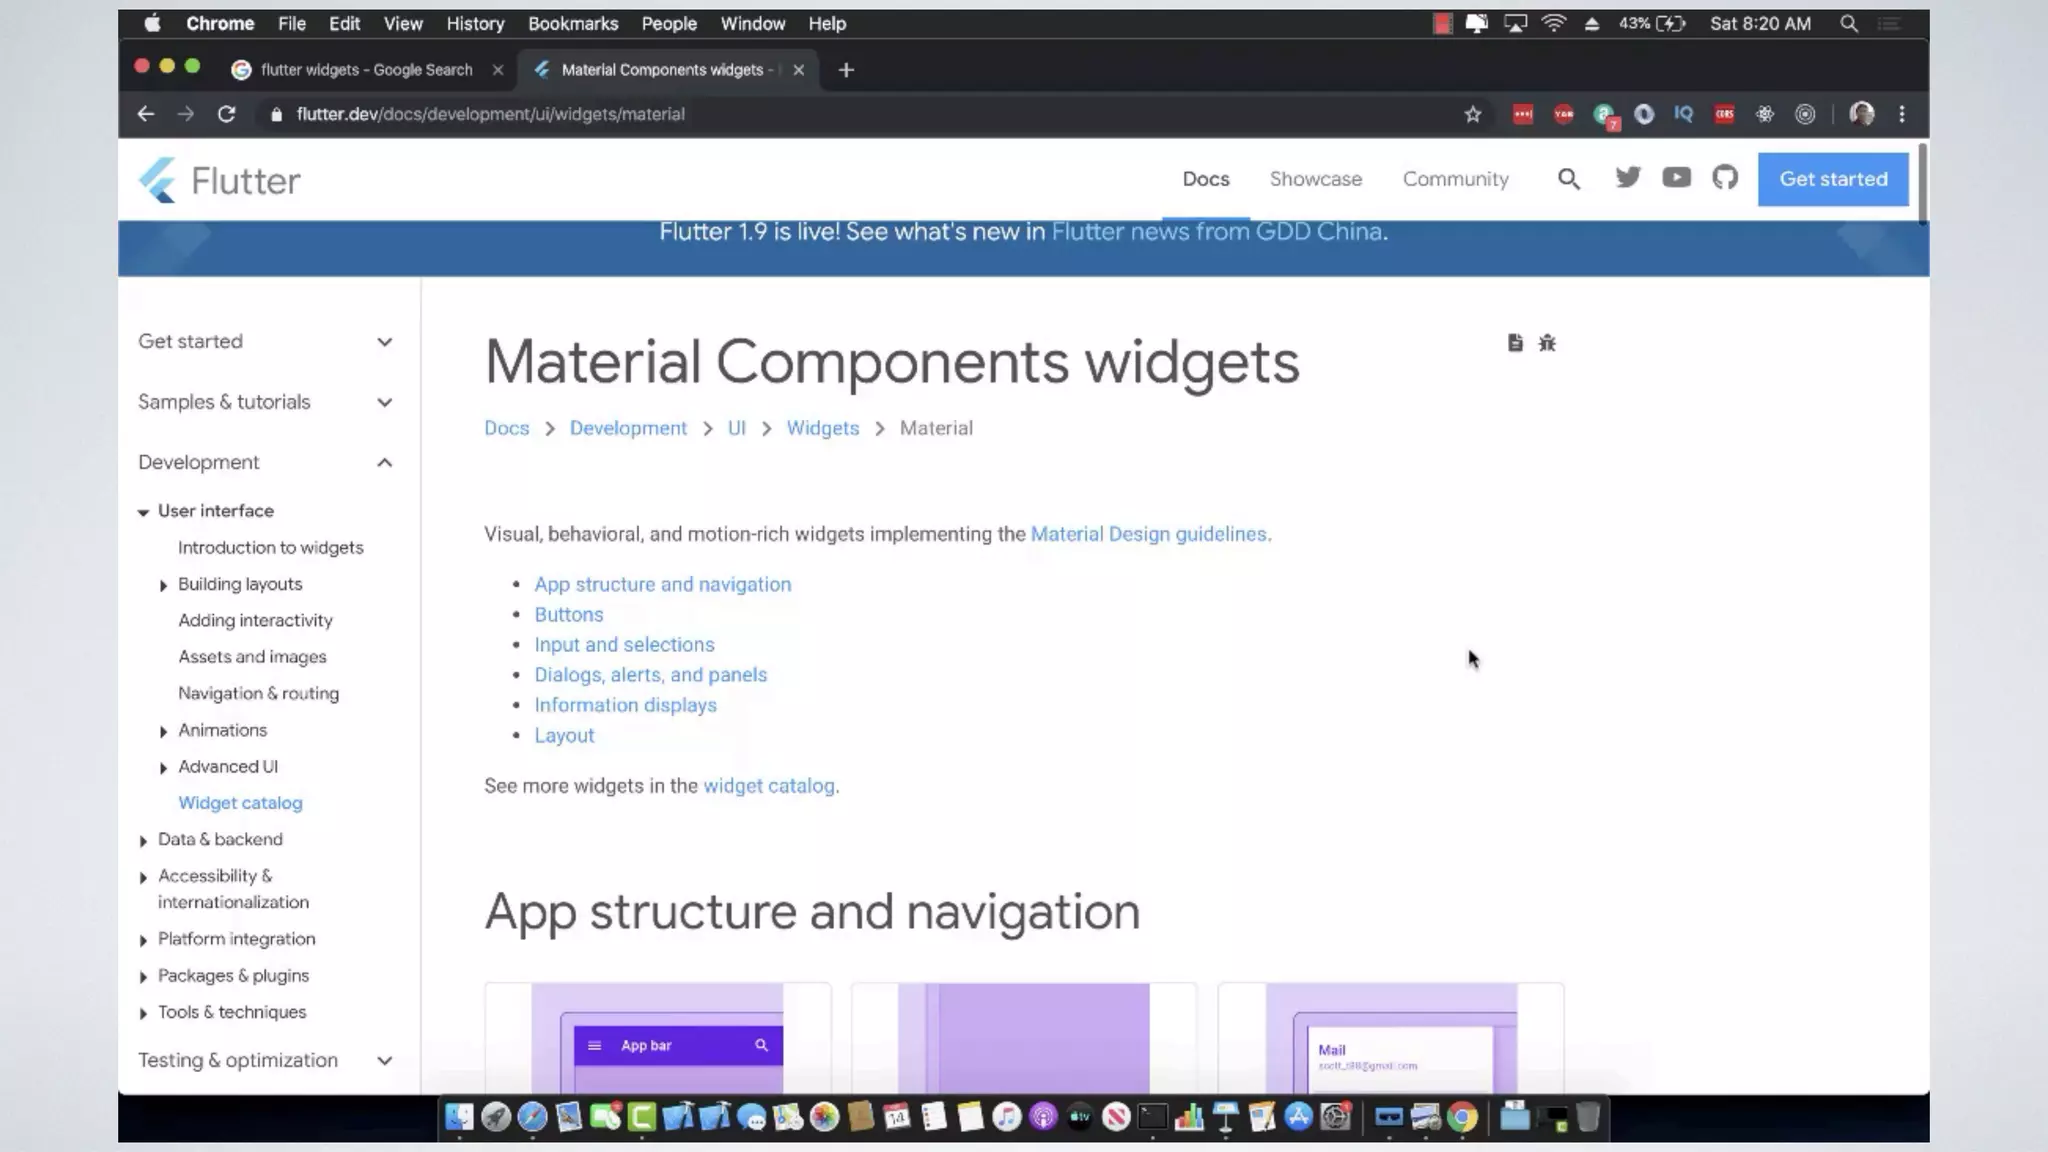This screenshot has height=1152, width=2048.
Task: Click the YouTube icon in header
Action: (x=1676, y=178)
